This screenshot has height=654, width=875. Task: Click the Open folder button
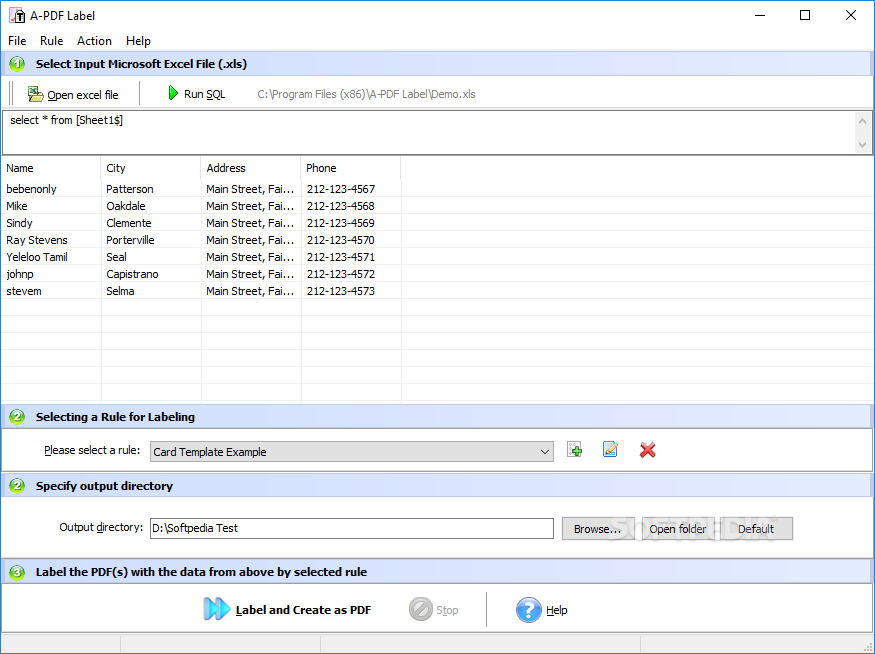677,528
